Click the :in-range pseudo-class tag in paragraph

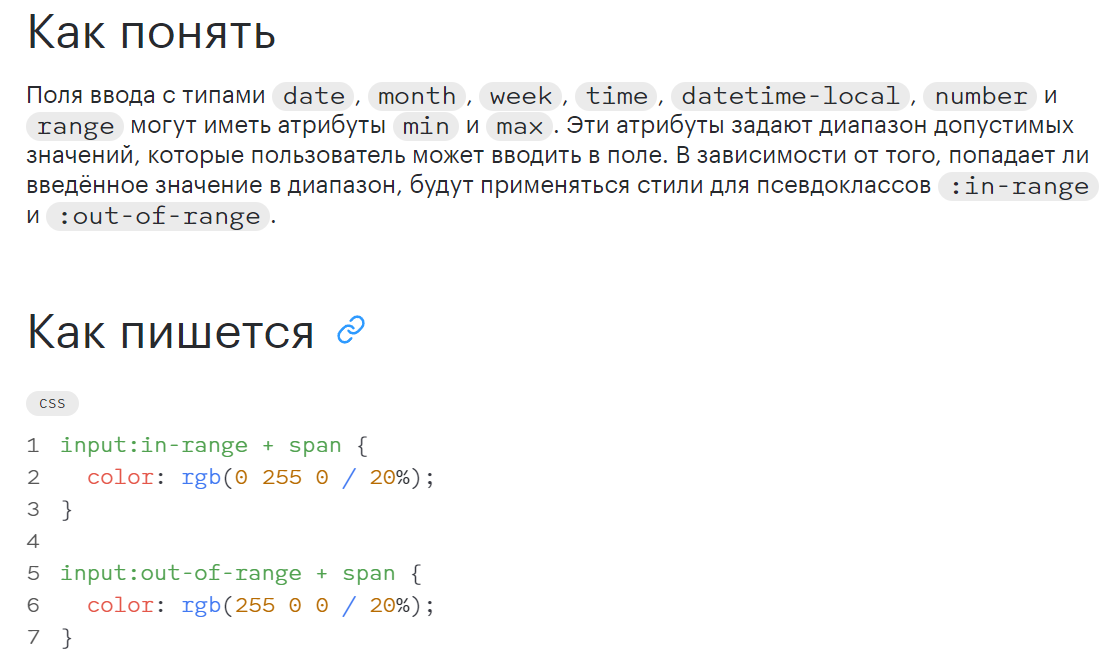click(1018, 186)
